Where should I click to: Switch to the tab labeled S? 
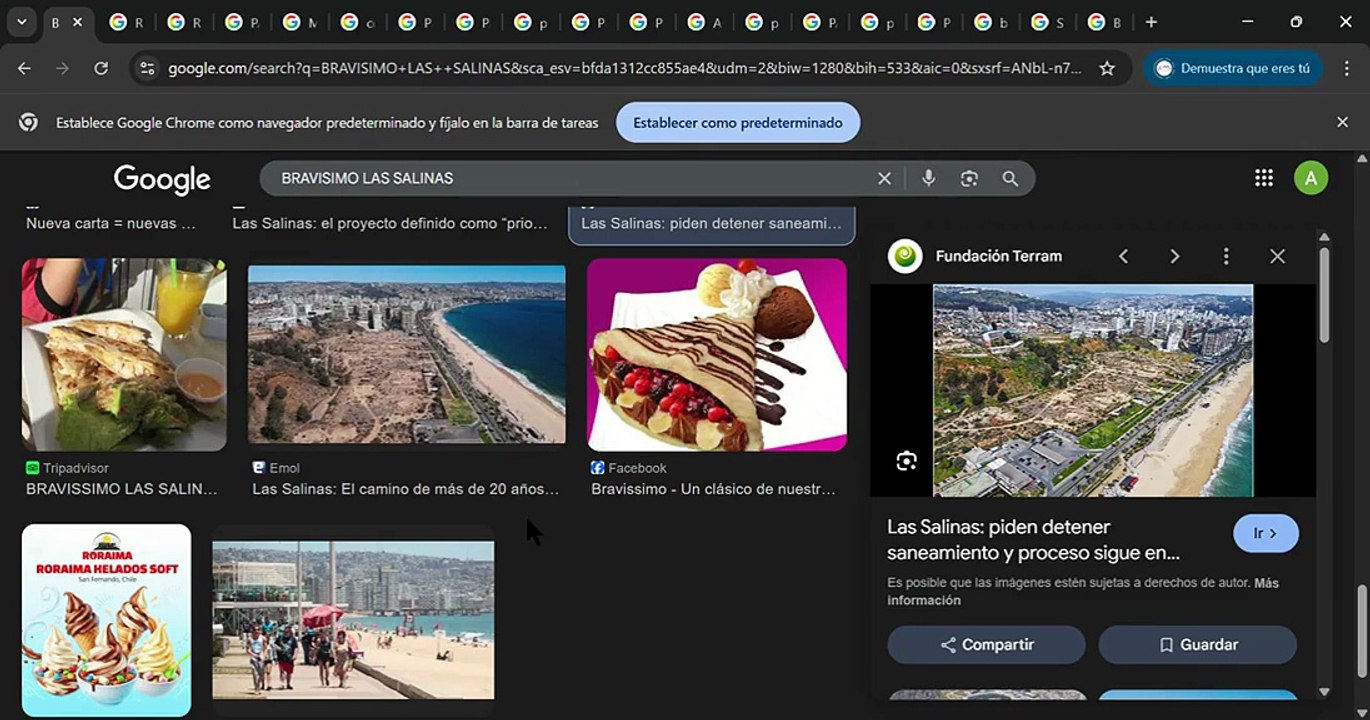coord(1050,22)
